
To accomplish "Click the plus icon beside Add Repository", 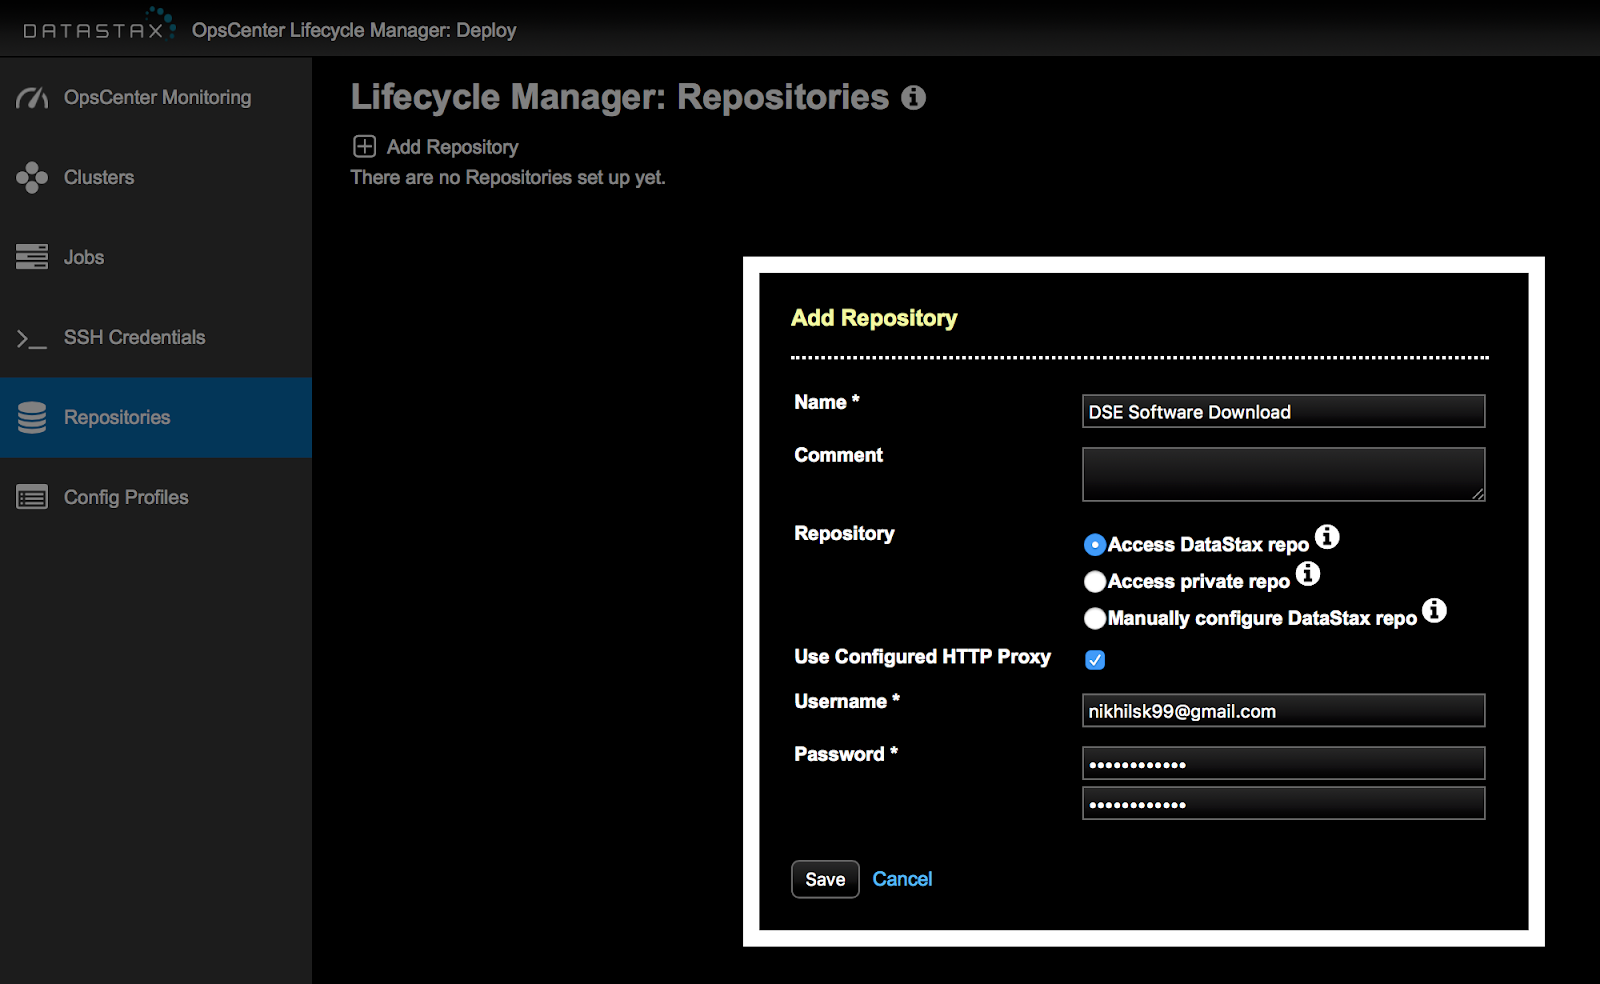I will pos(365,147).
